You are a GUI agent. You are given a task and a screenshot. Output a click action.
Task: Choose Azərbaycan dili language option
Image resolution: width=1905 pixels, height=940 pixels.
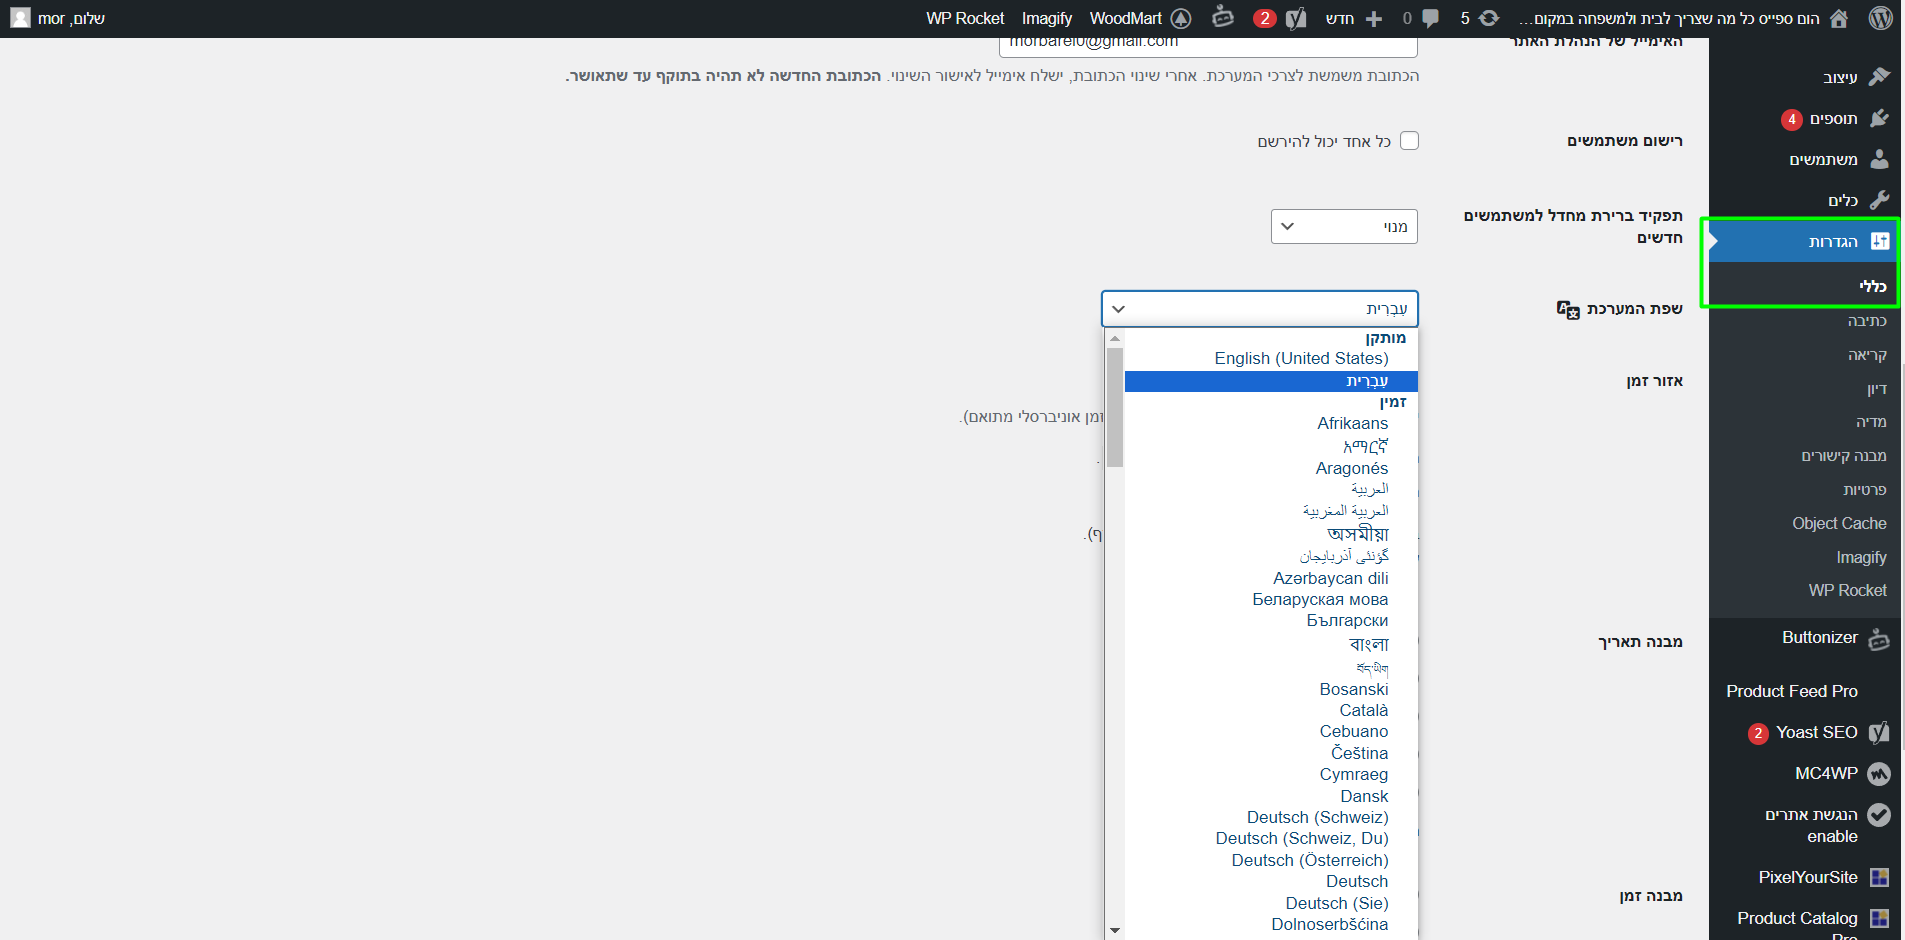pyautogui.click(x=1330, y=578)
